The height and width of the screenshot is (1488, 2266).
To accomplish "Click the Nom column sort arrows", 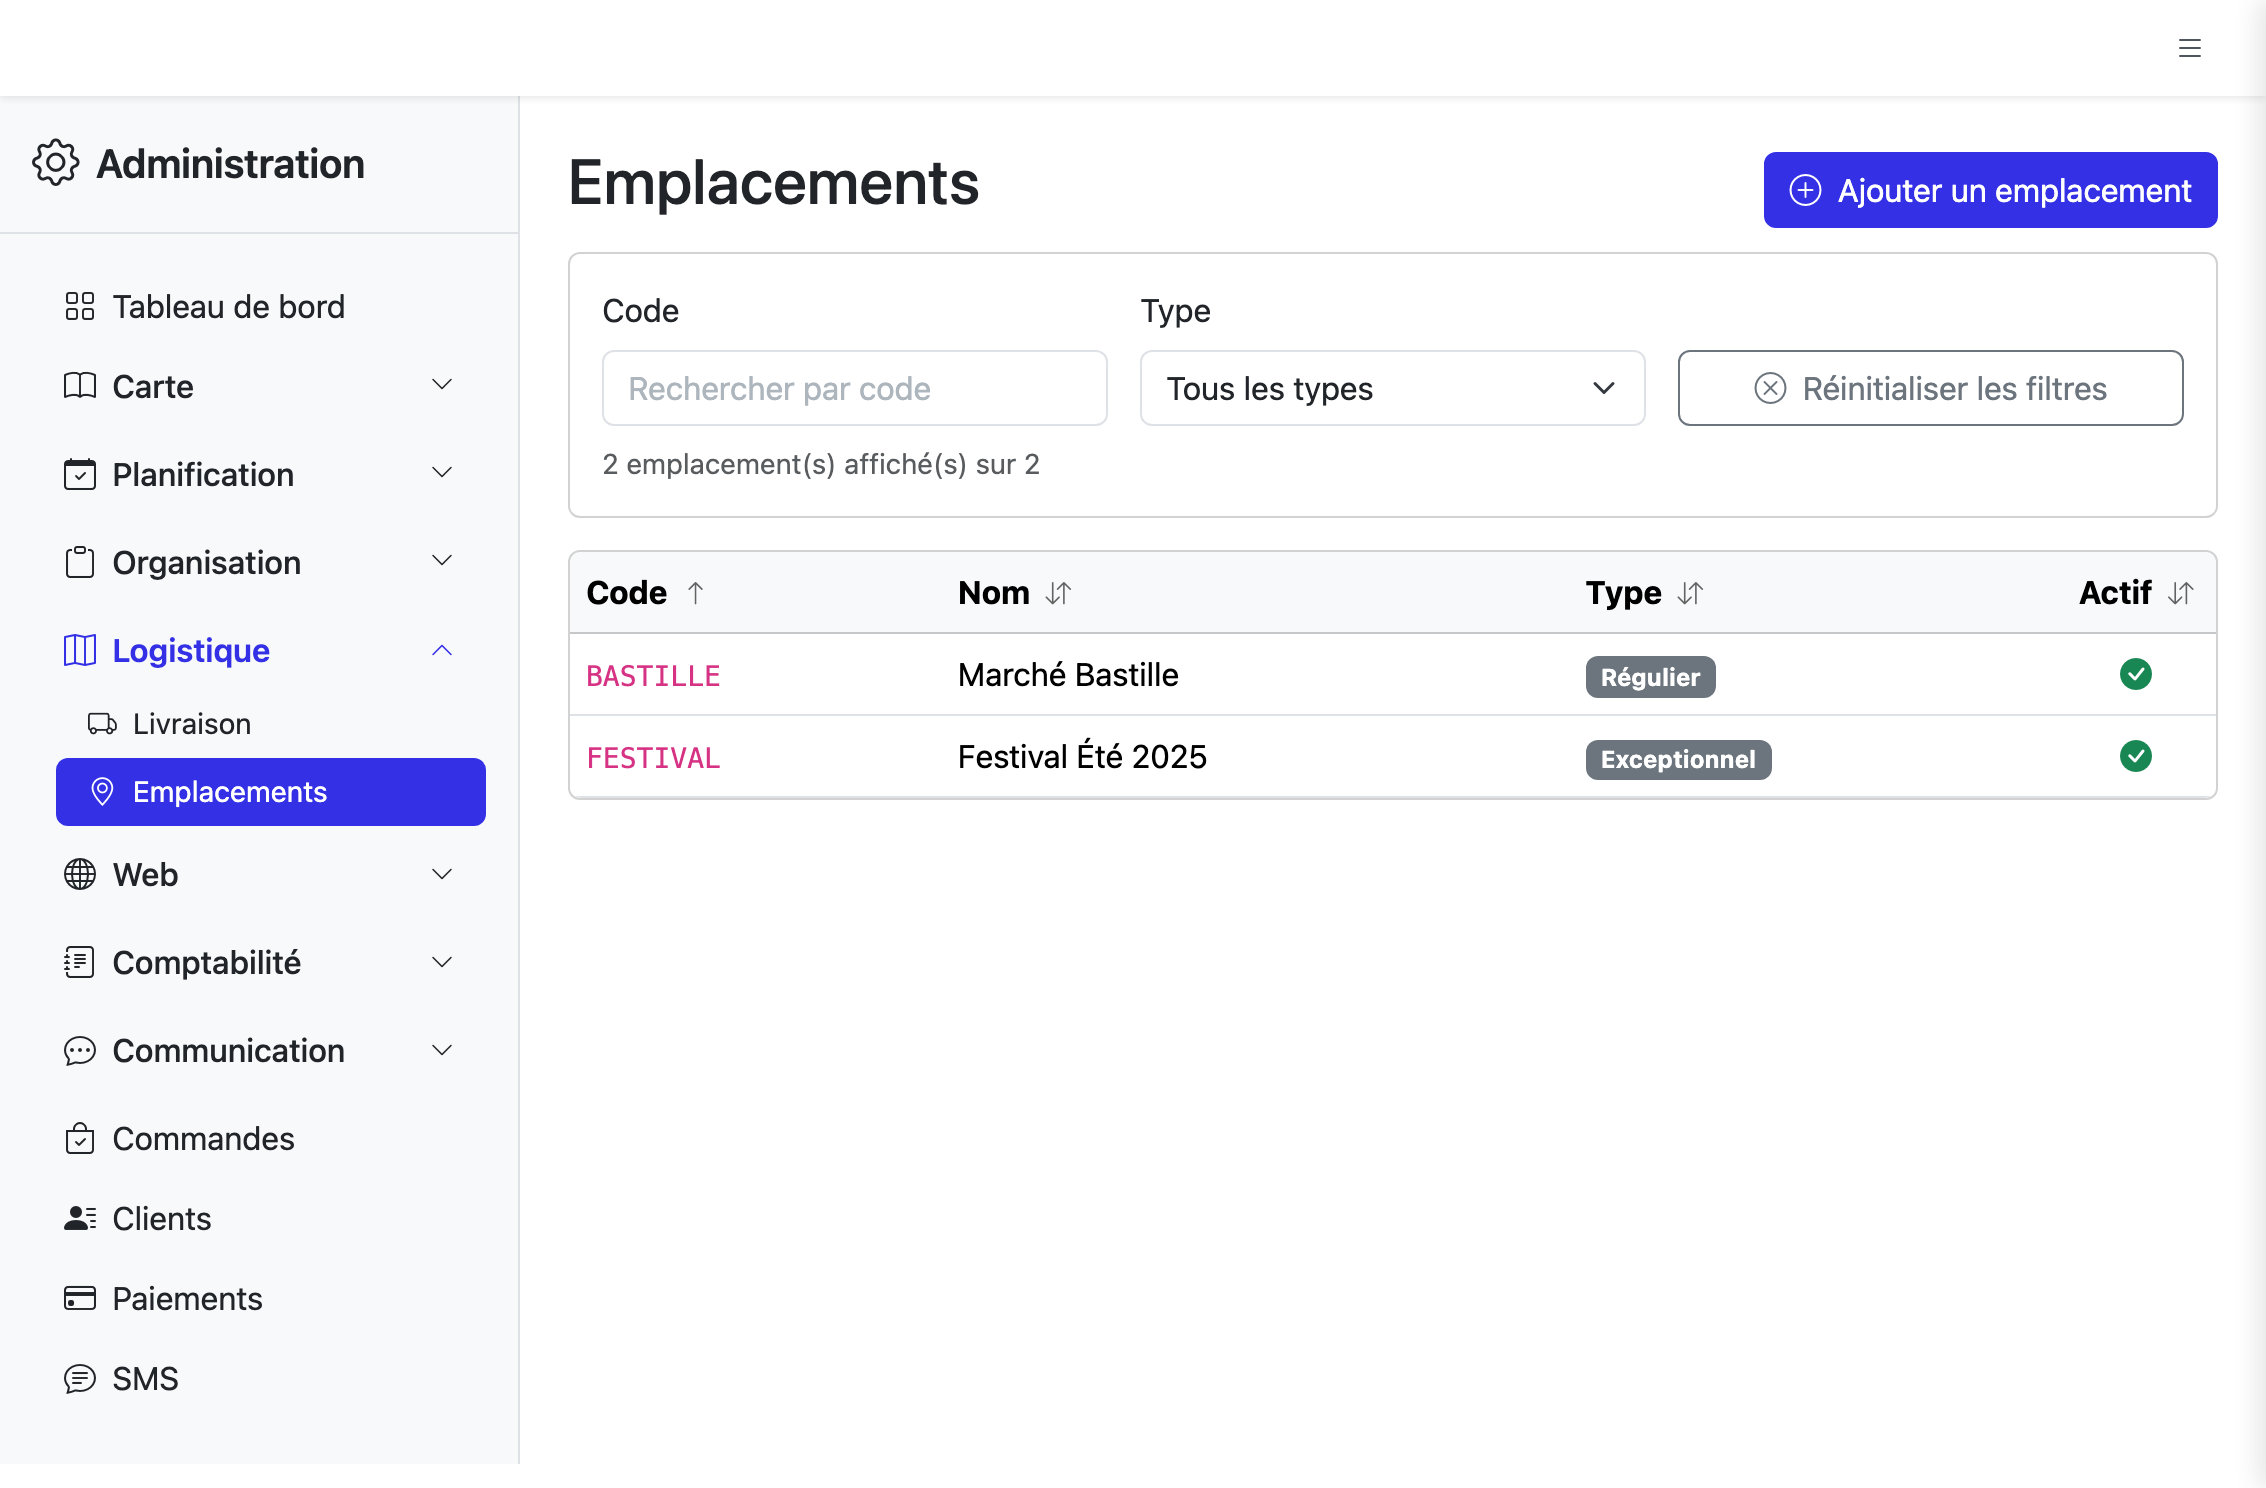I will pos(1058,593).
